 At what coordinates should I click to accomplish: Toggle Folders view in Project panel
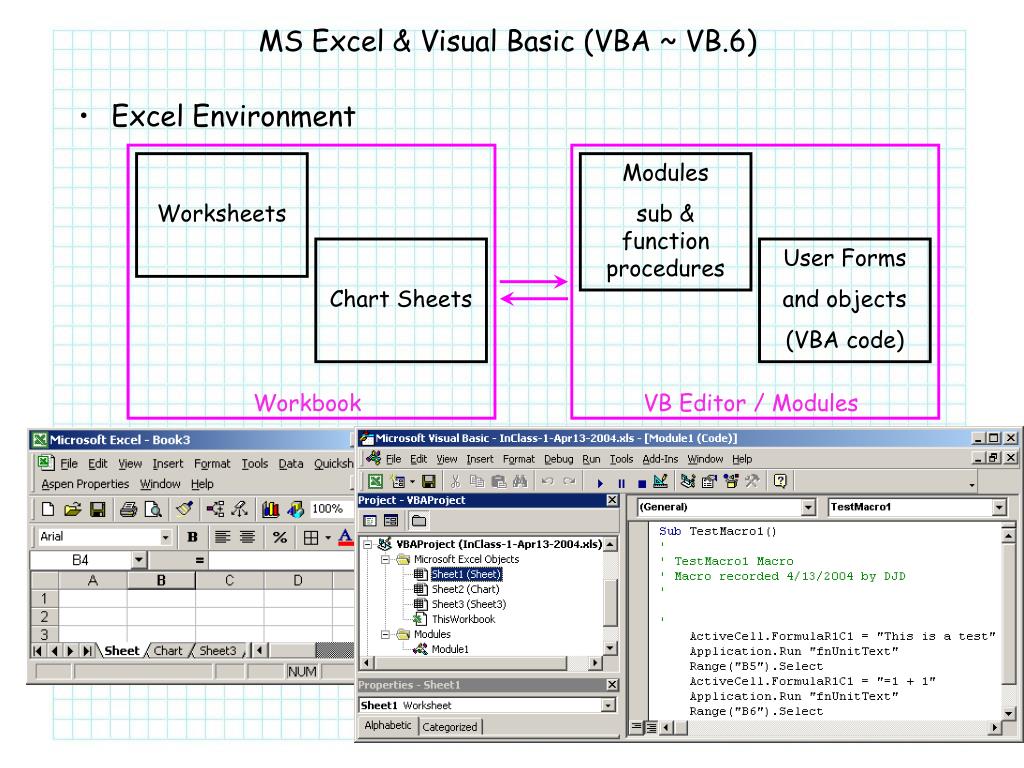(x=419, y=520)
